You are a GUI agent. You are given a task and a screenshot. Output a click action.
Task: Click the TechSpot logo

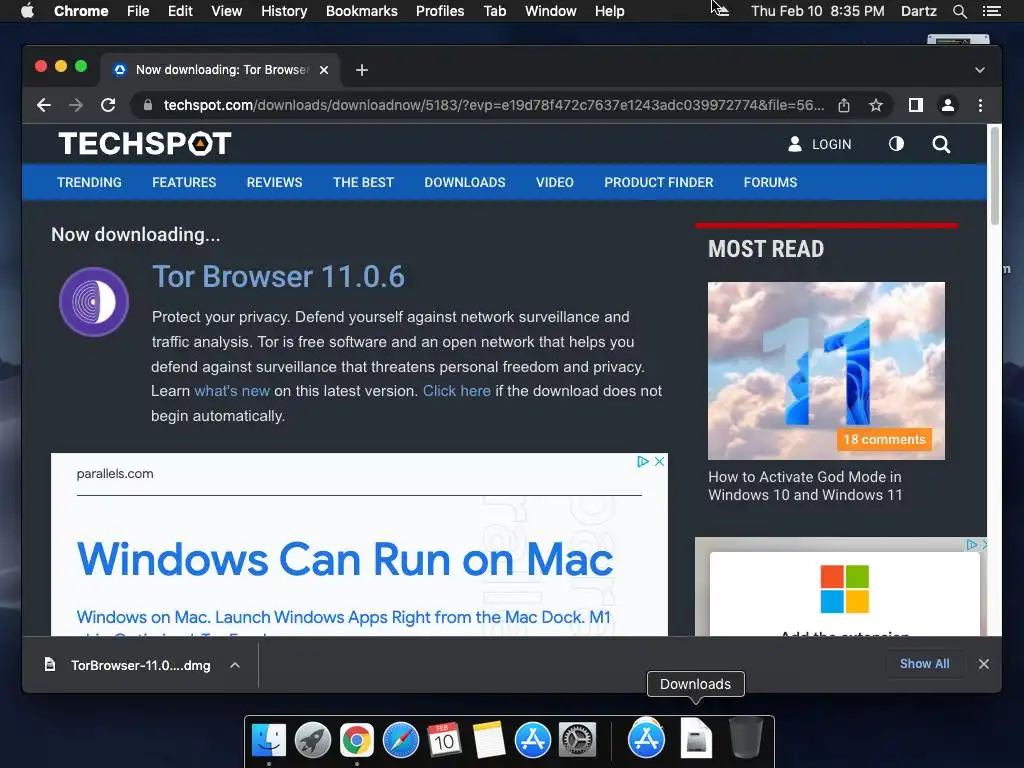point(145,144)
